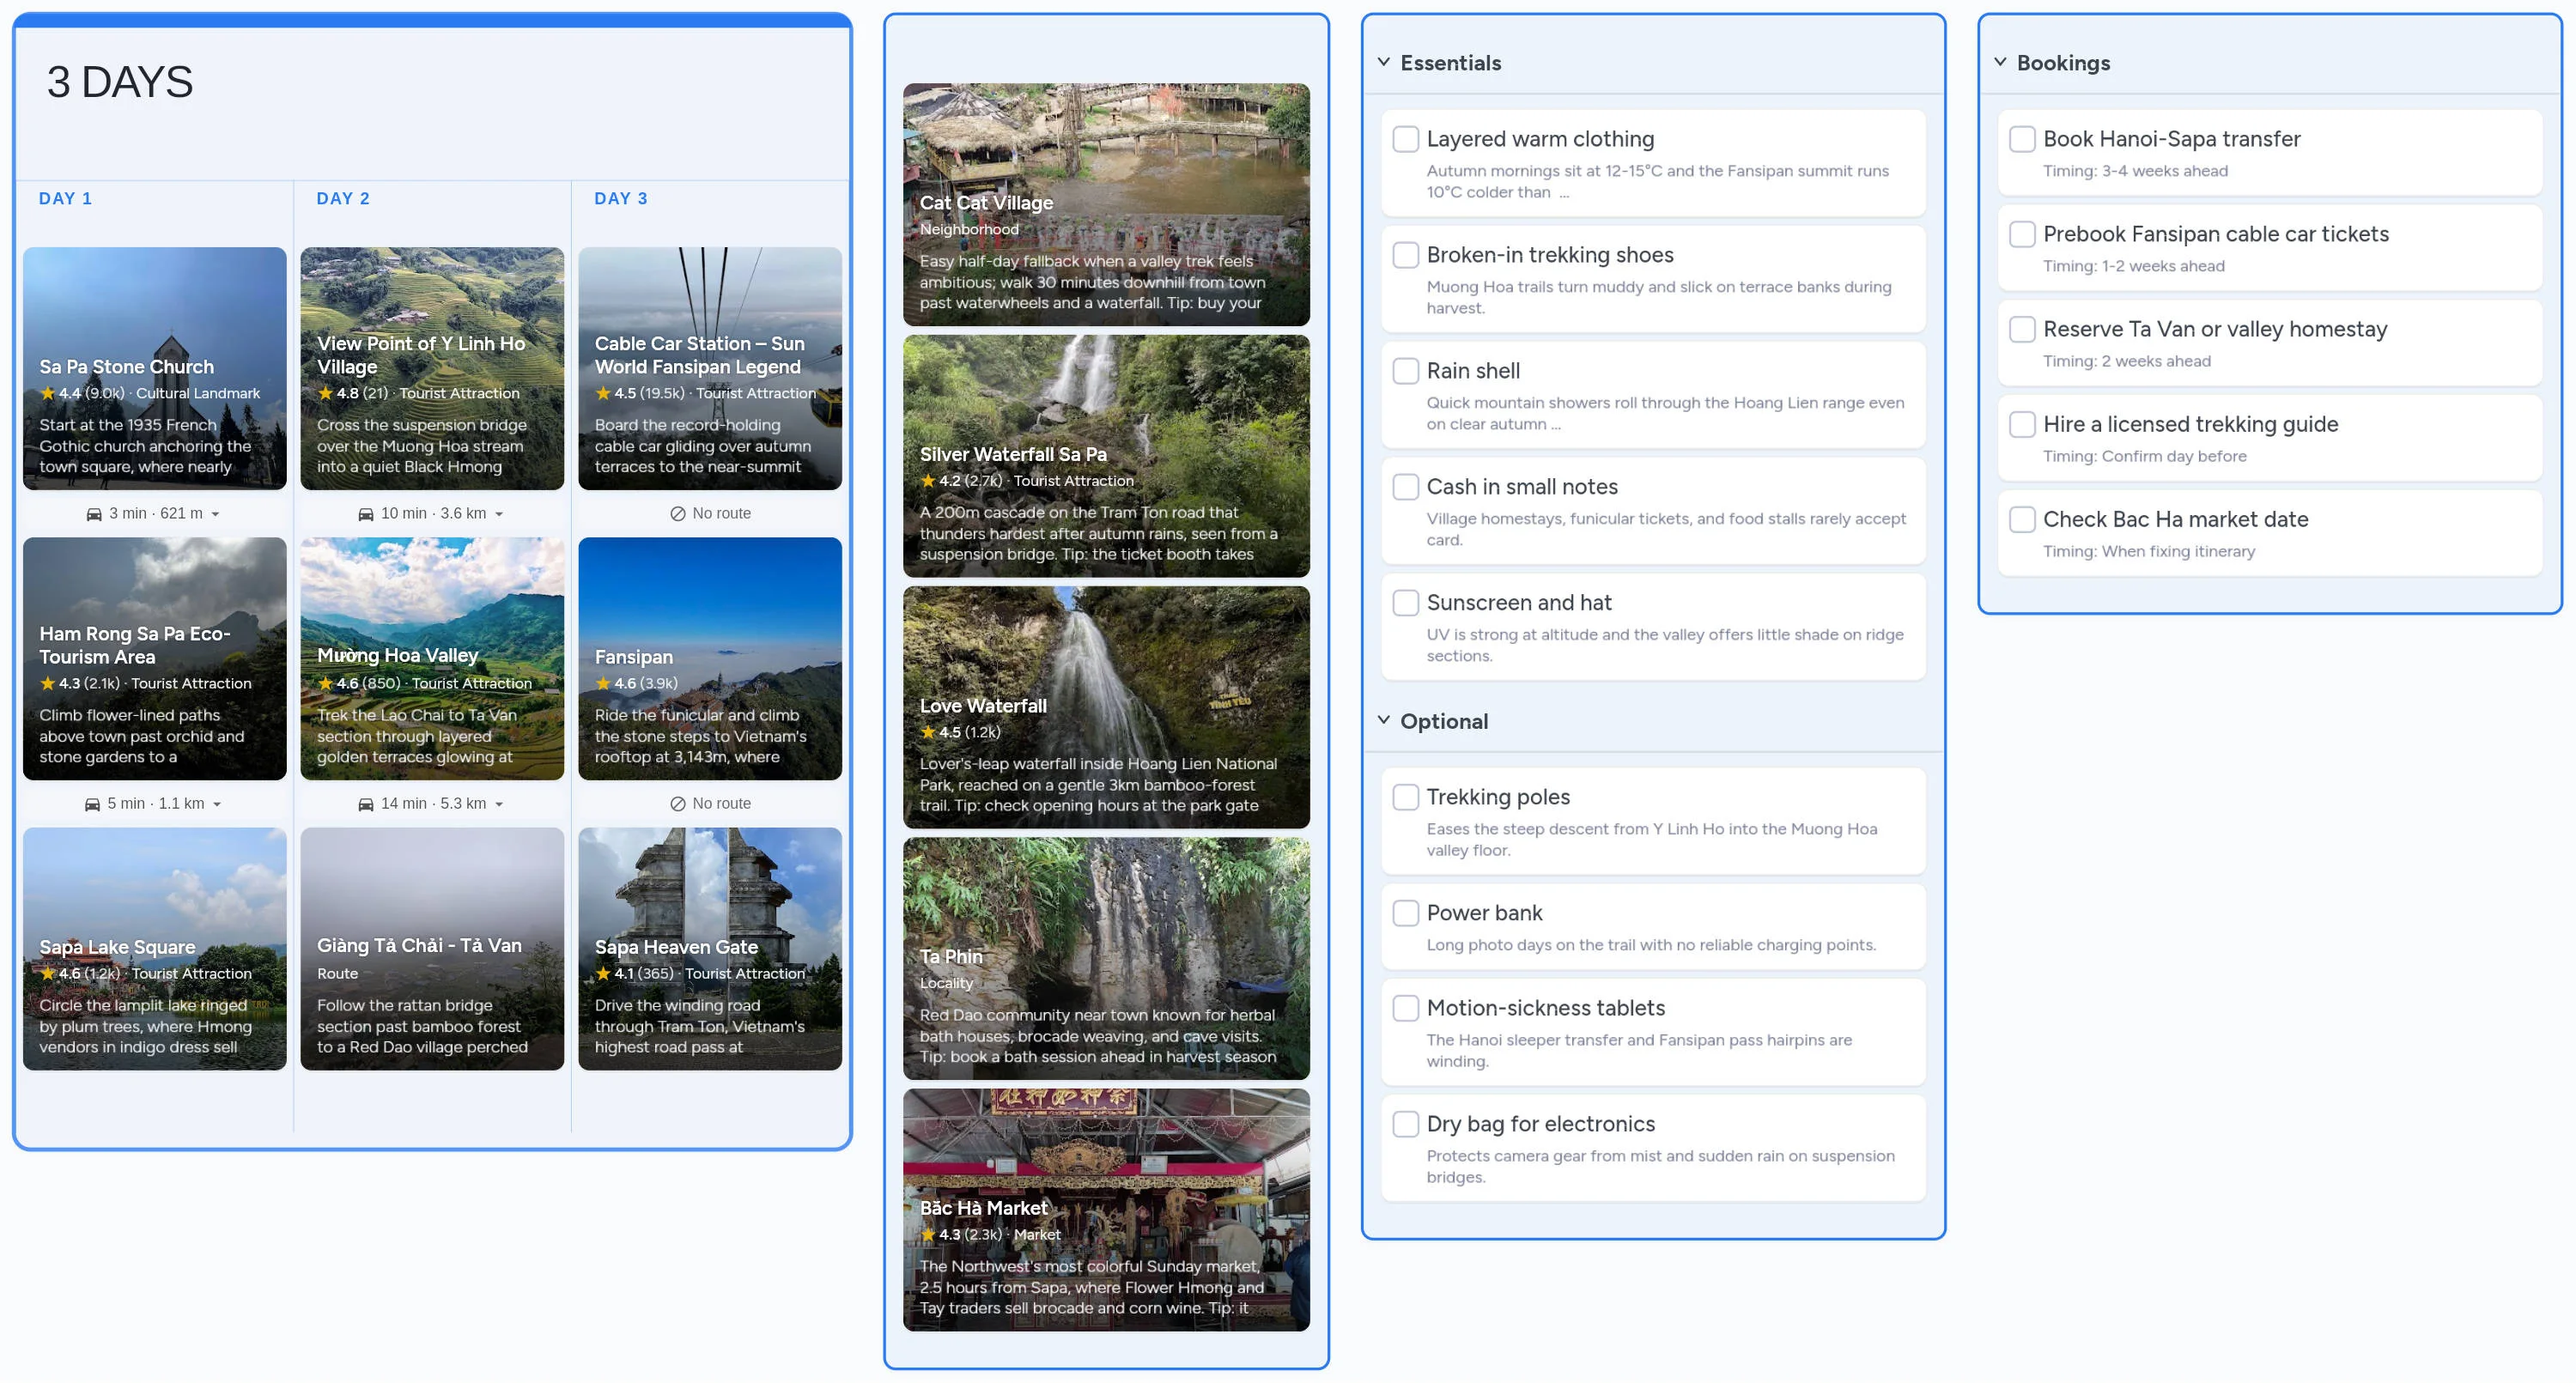Tick Prebook Fansipan cable car tickets
Viewport: 2576px width, 1383px height.
2022,234
